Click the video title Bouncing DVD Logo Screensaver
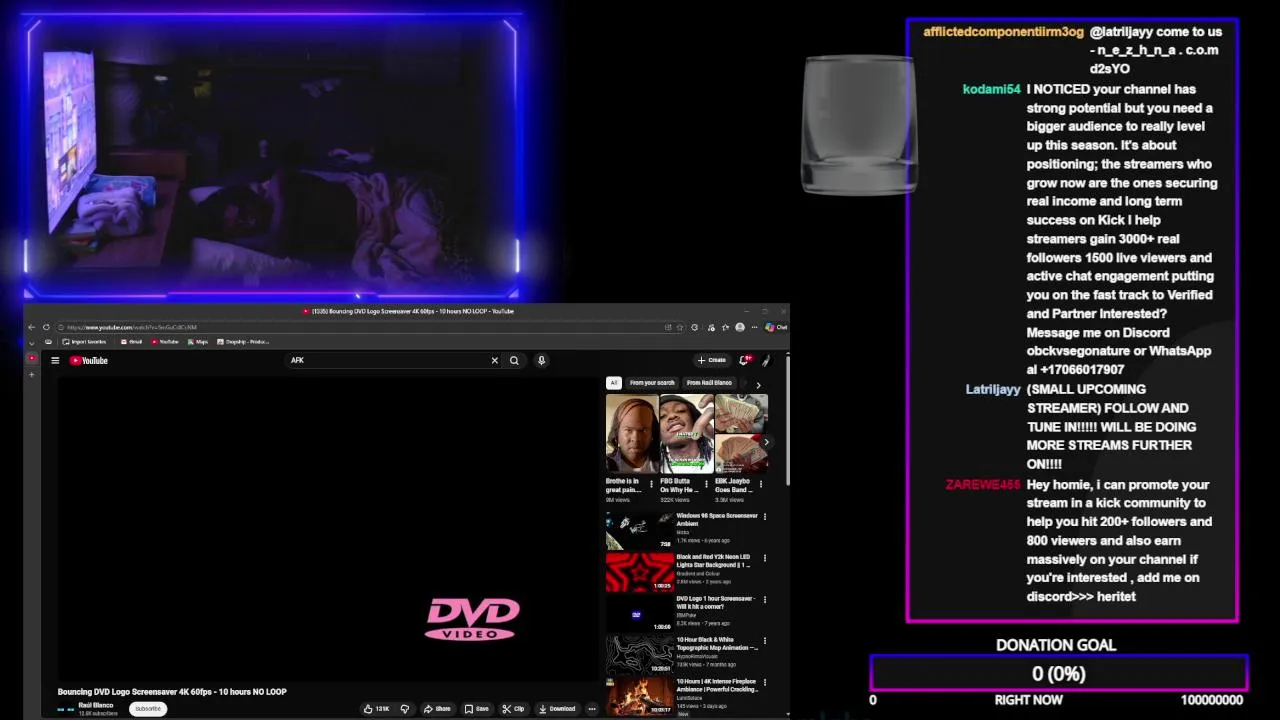This screenshot has height=720, width=1280. (x=172, y=691)
